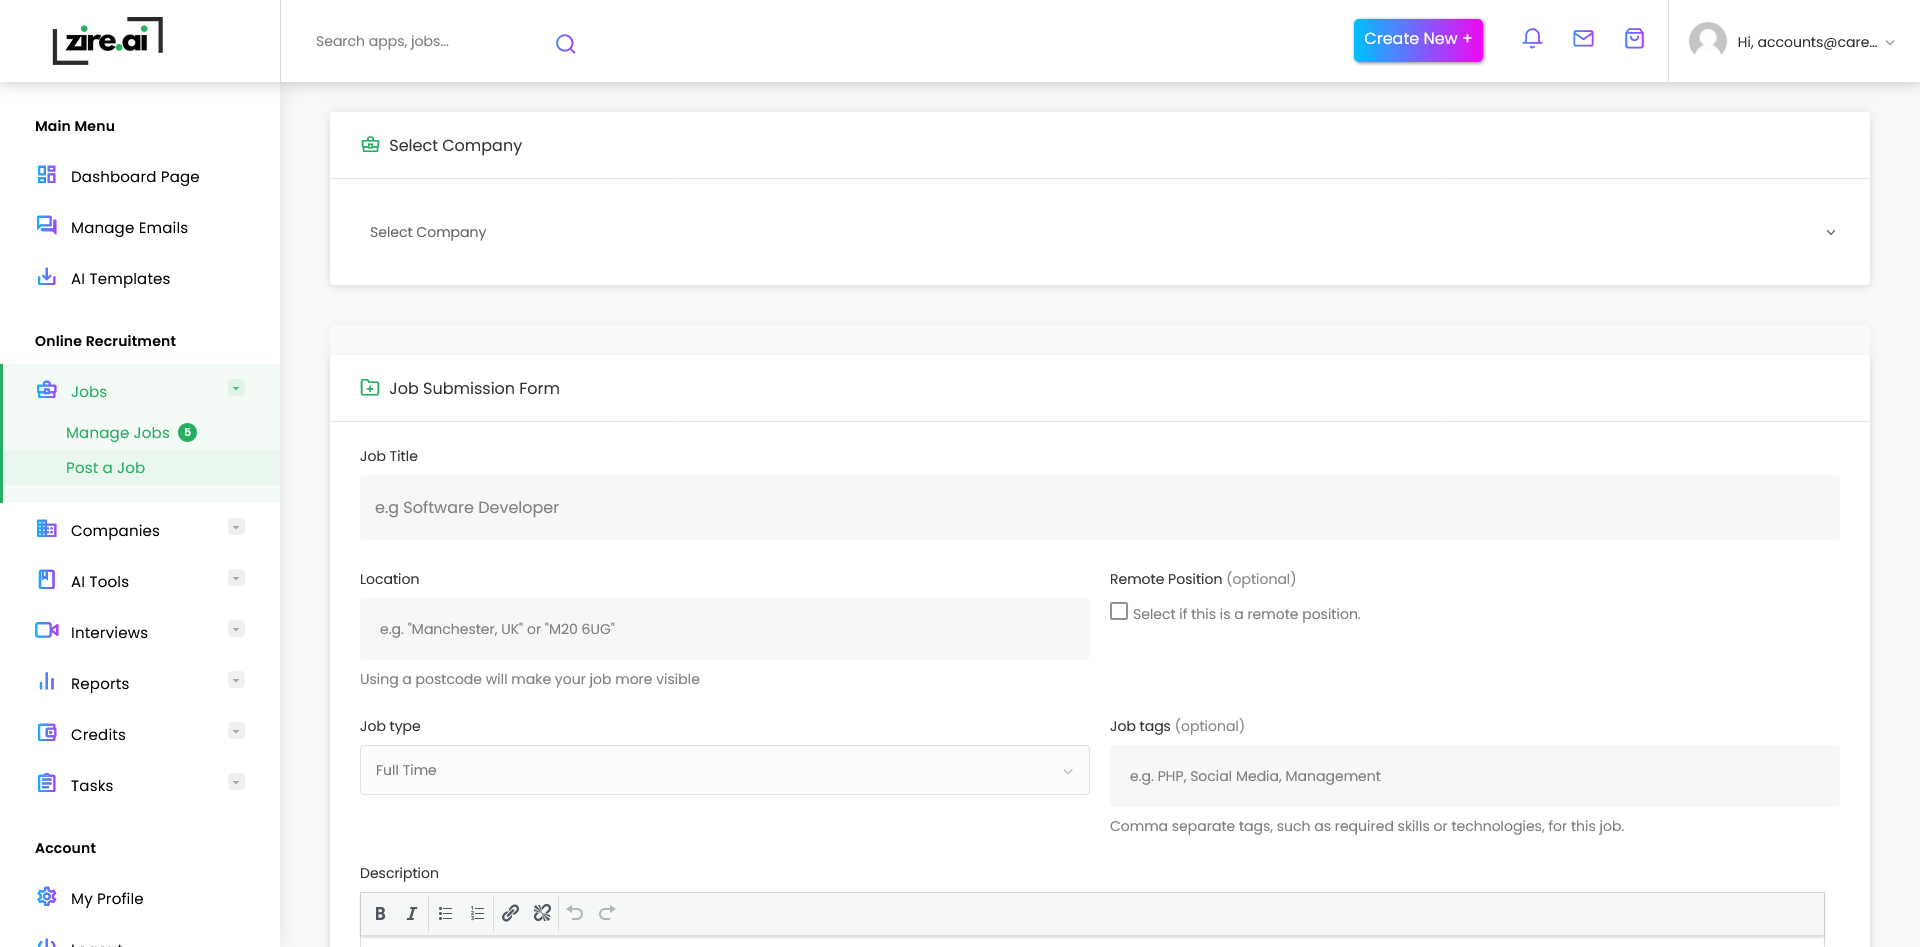Screen dimensions: 1920x947
Task: Click the undo icon in editor toolbar
Action: point(575,913)
